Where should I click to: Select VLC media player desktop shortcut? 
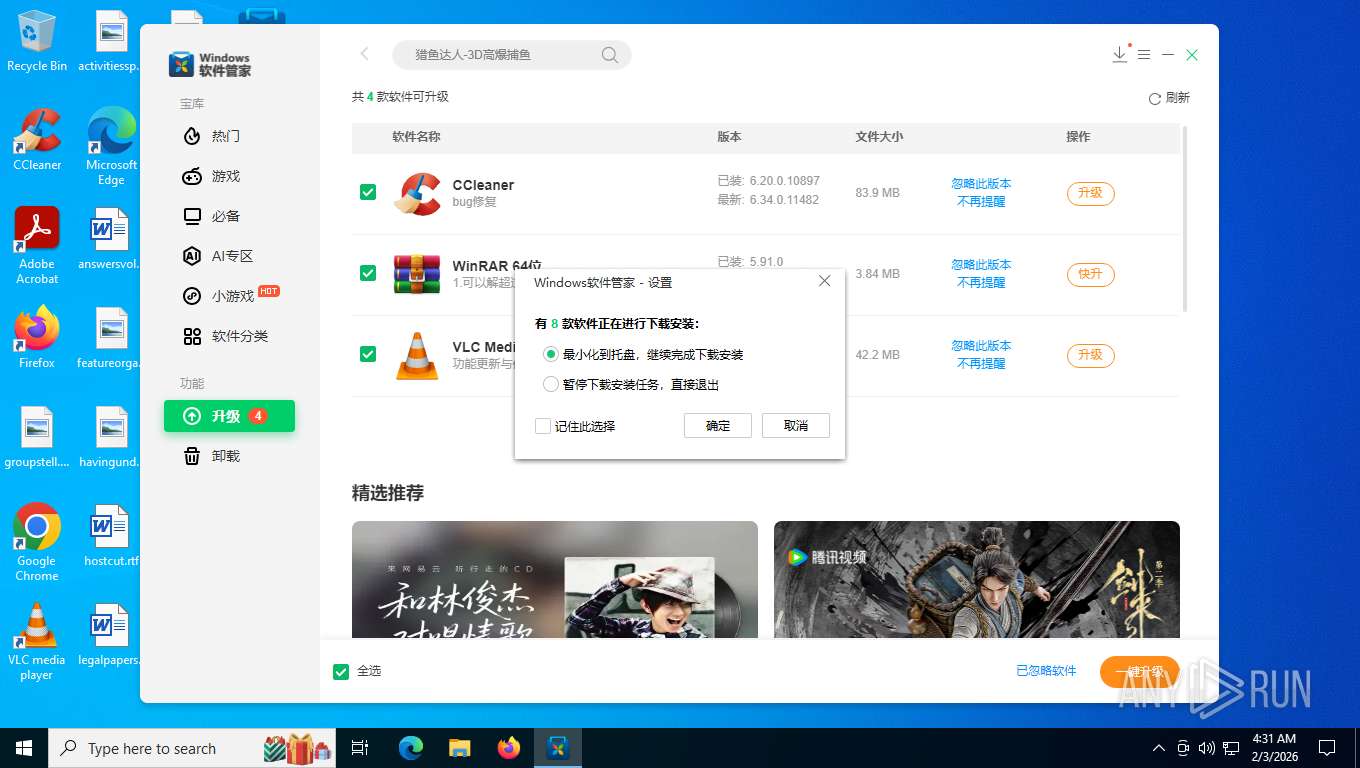click(x=37, y=641)
